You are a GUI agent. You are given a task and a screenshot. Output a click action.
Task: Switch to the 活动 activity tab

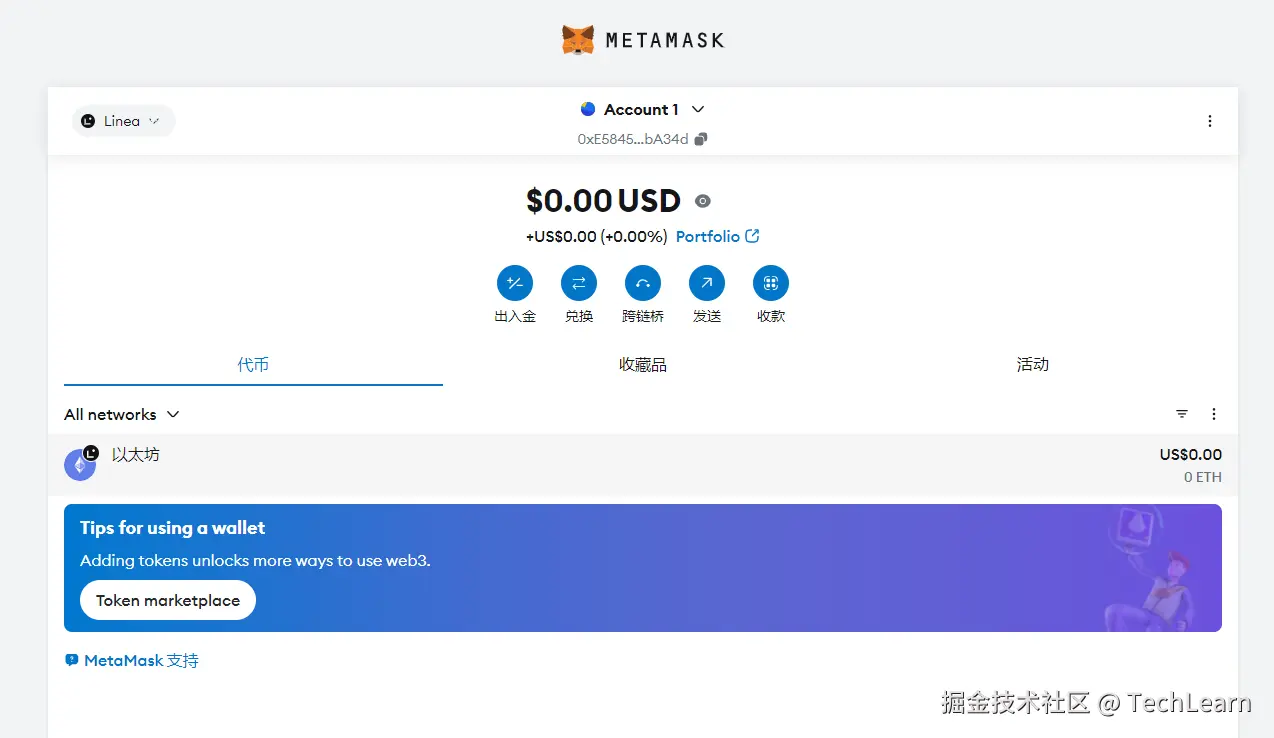1032,365
